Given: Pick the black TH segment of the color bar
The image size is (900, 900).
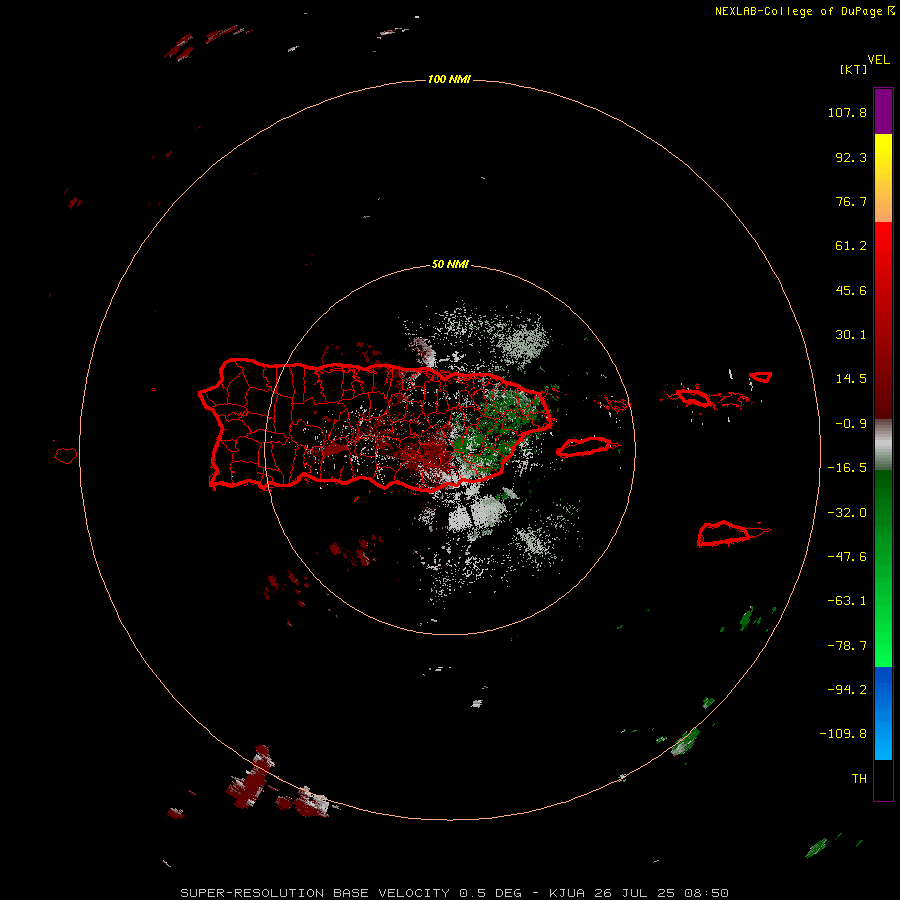Looking at the screenshot, I should 883,780.
